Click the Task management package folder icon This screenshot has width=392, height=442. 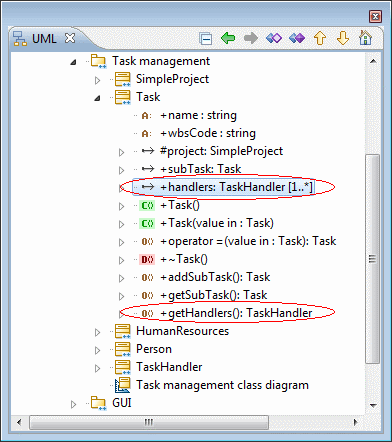tap(99, 61)
